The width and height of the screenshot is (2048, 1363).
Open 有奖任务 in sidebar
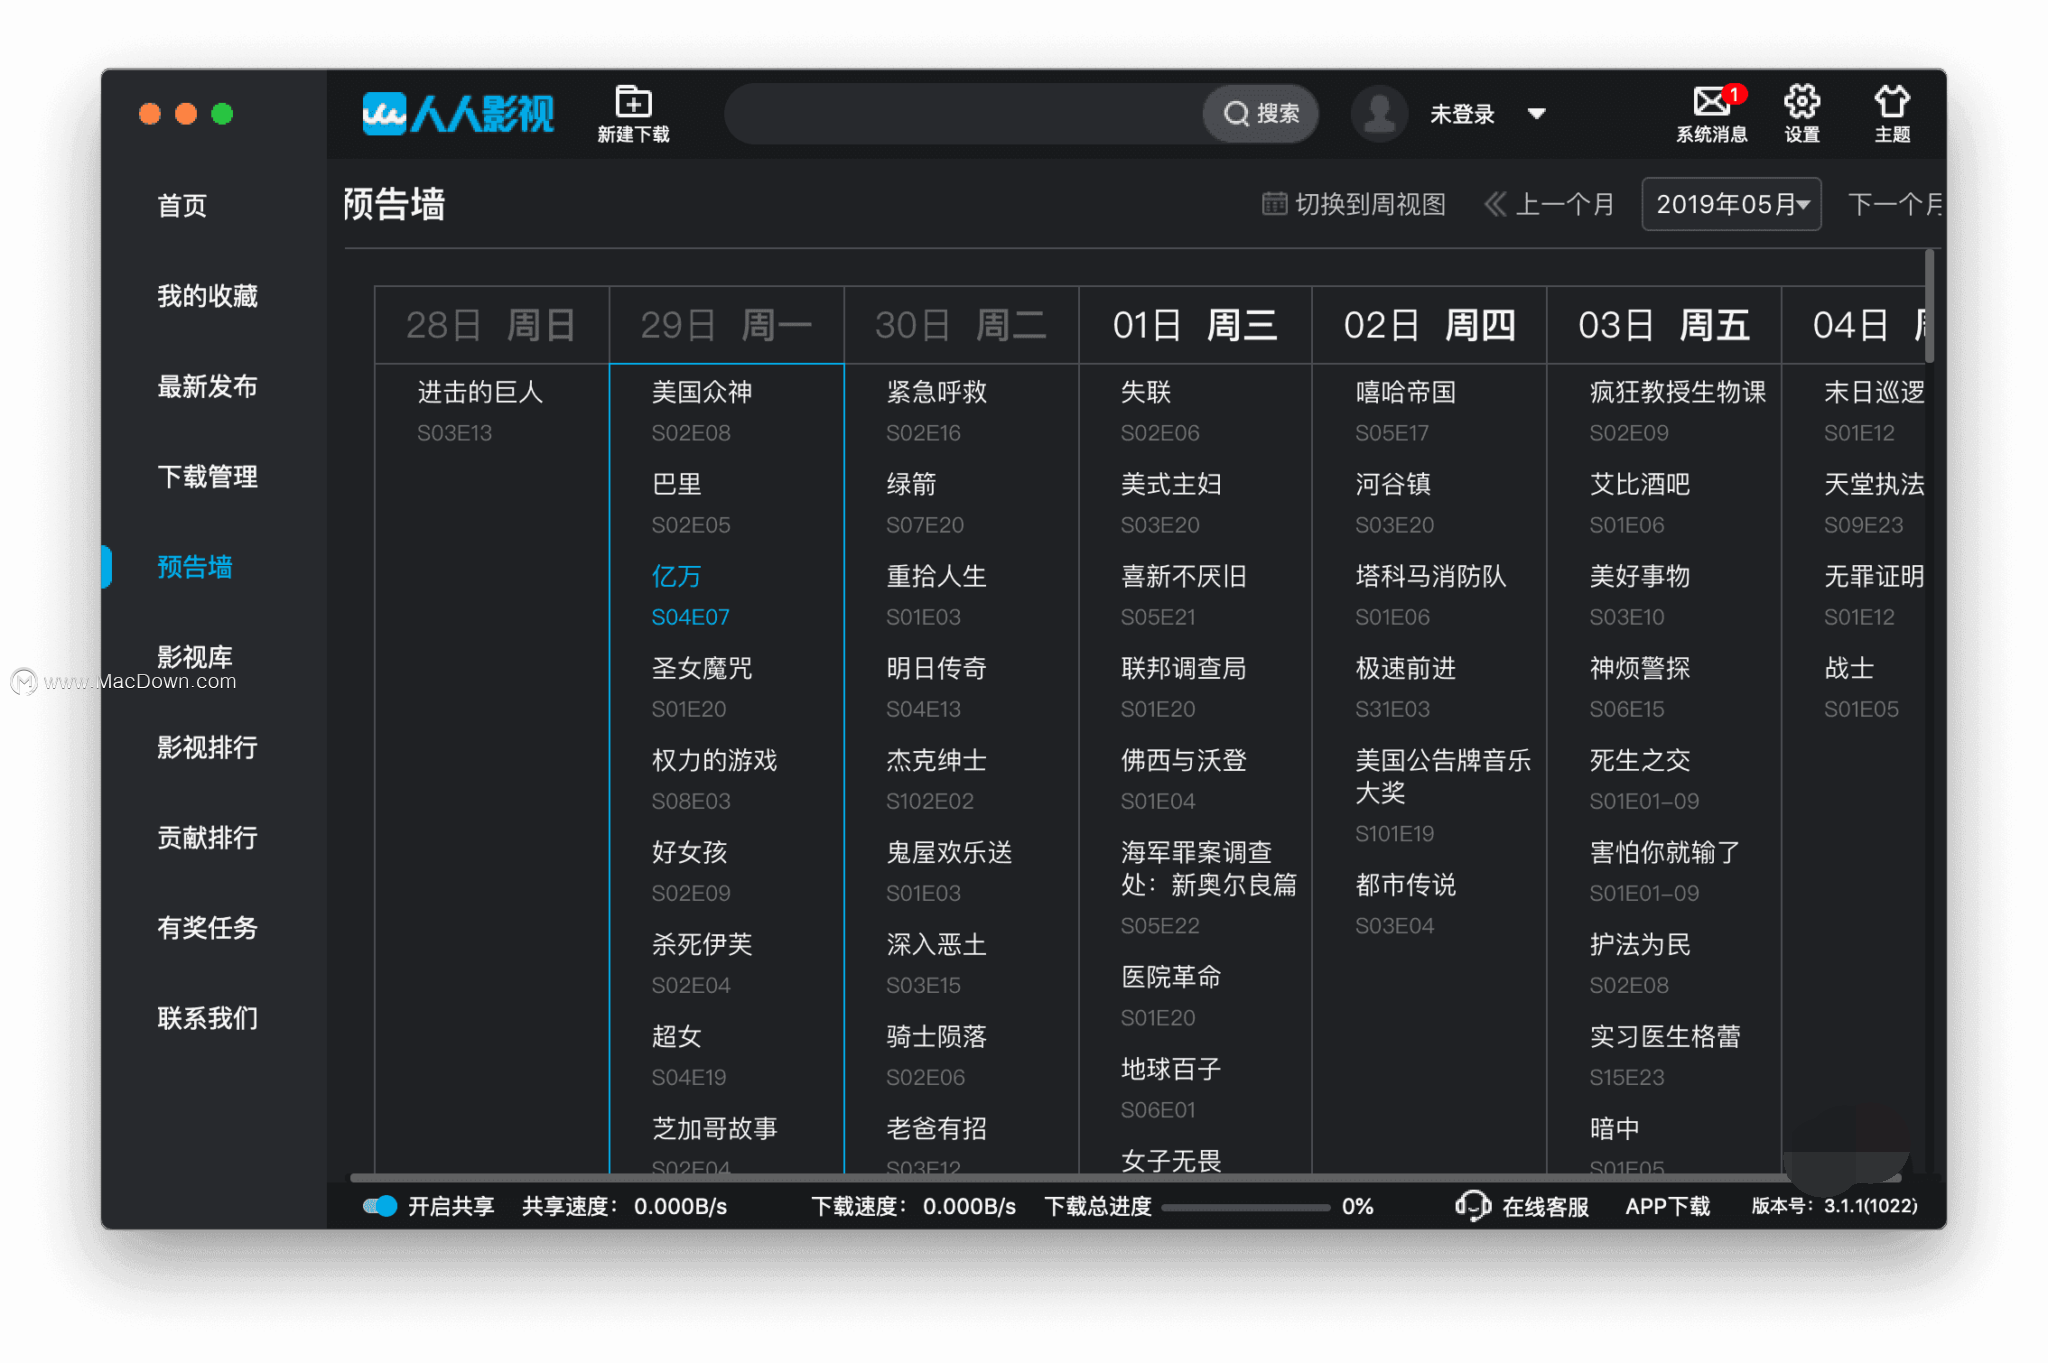(207, 927)
